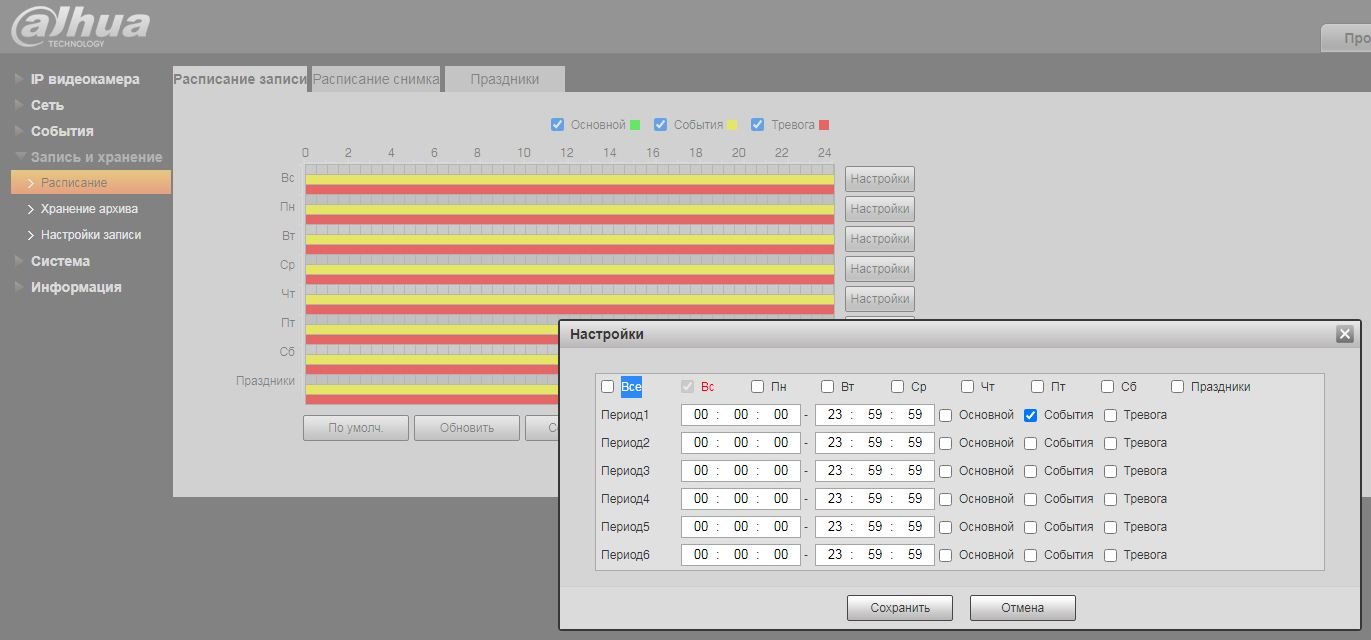Click the Dahua logo
Screen dimensions: 1371x640
tap(80, 27)
